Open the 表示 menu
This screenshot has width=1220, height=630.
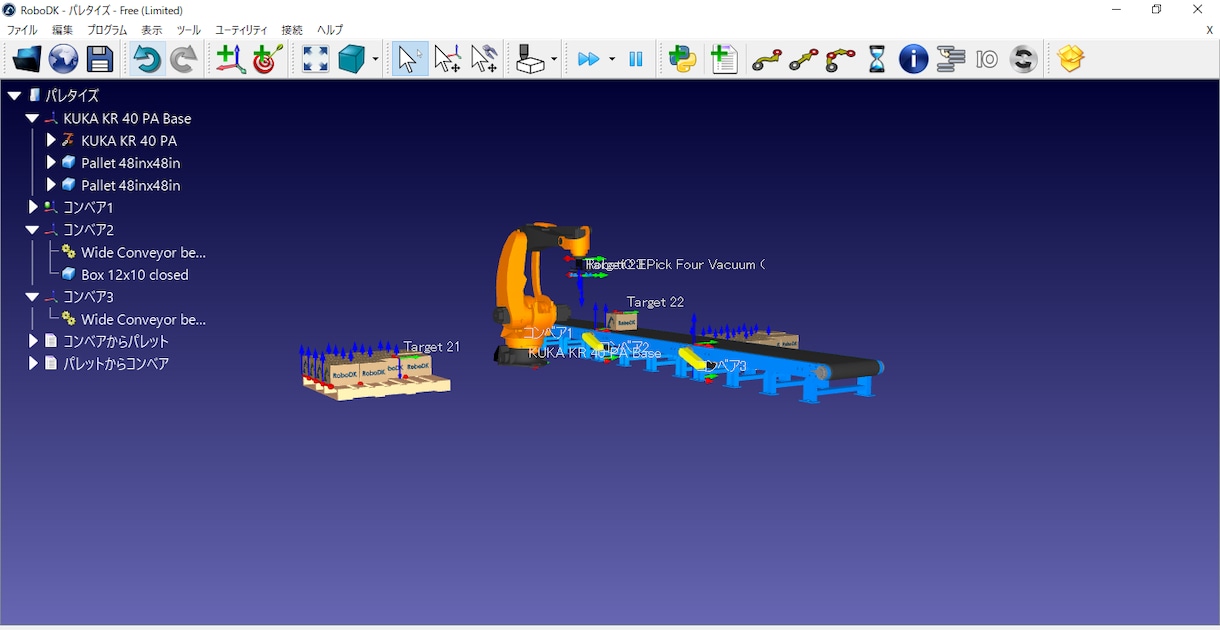152,30
